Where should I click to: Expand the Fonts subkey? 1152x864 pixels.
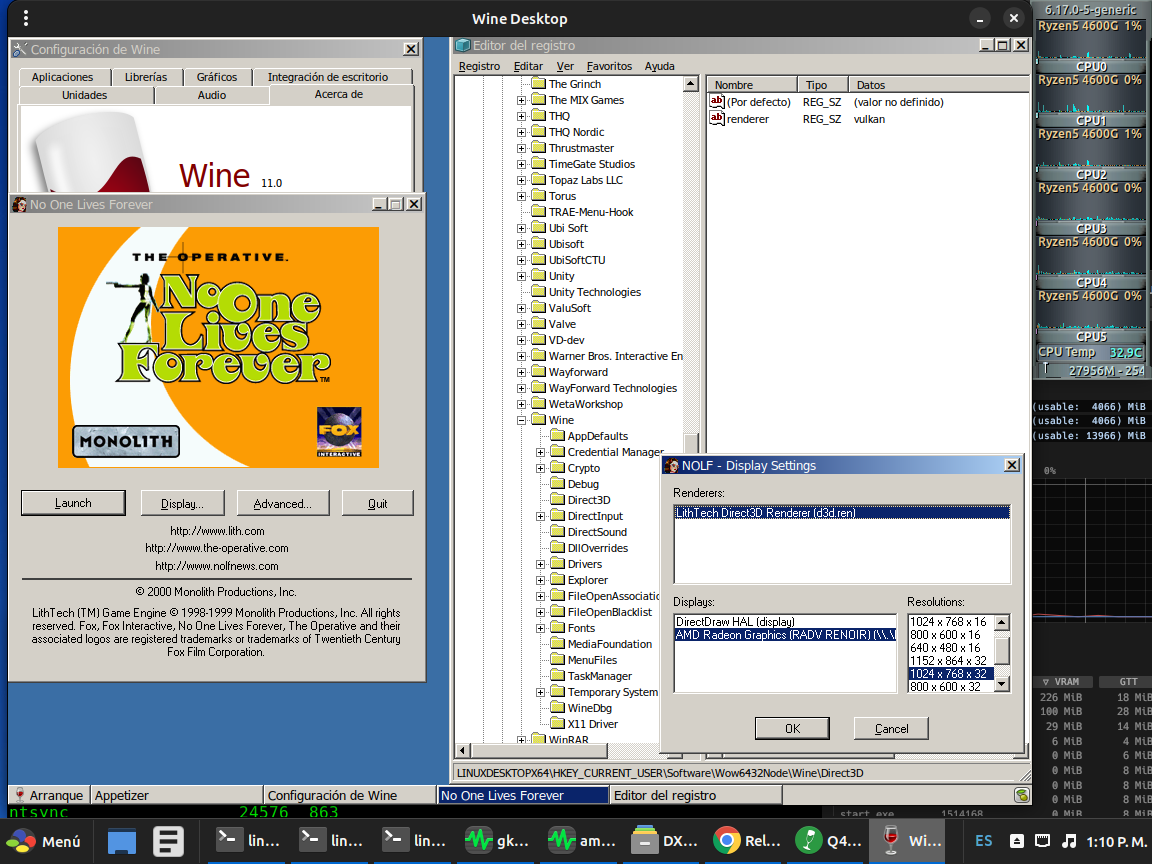point(540,628)
